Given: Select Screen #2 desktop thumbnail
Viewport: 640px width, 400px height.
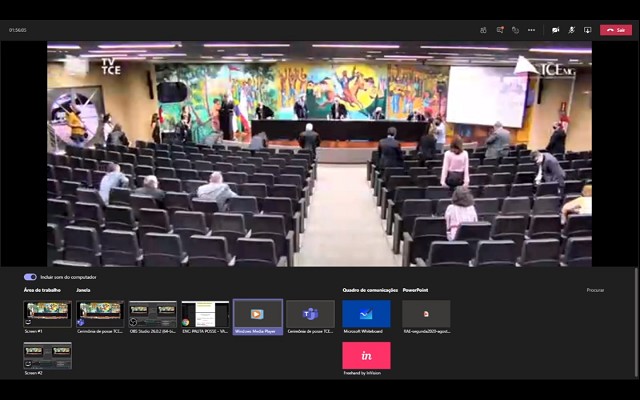Looking at the screenshot, I should [x=47, y=356].
